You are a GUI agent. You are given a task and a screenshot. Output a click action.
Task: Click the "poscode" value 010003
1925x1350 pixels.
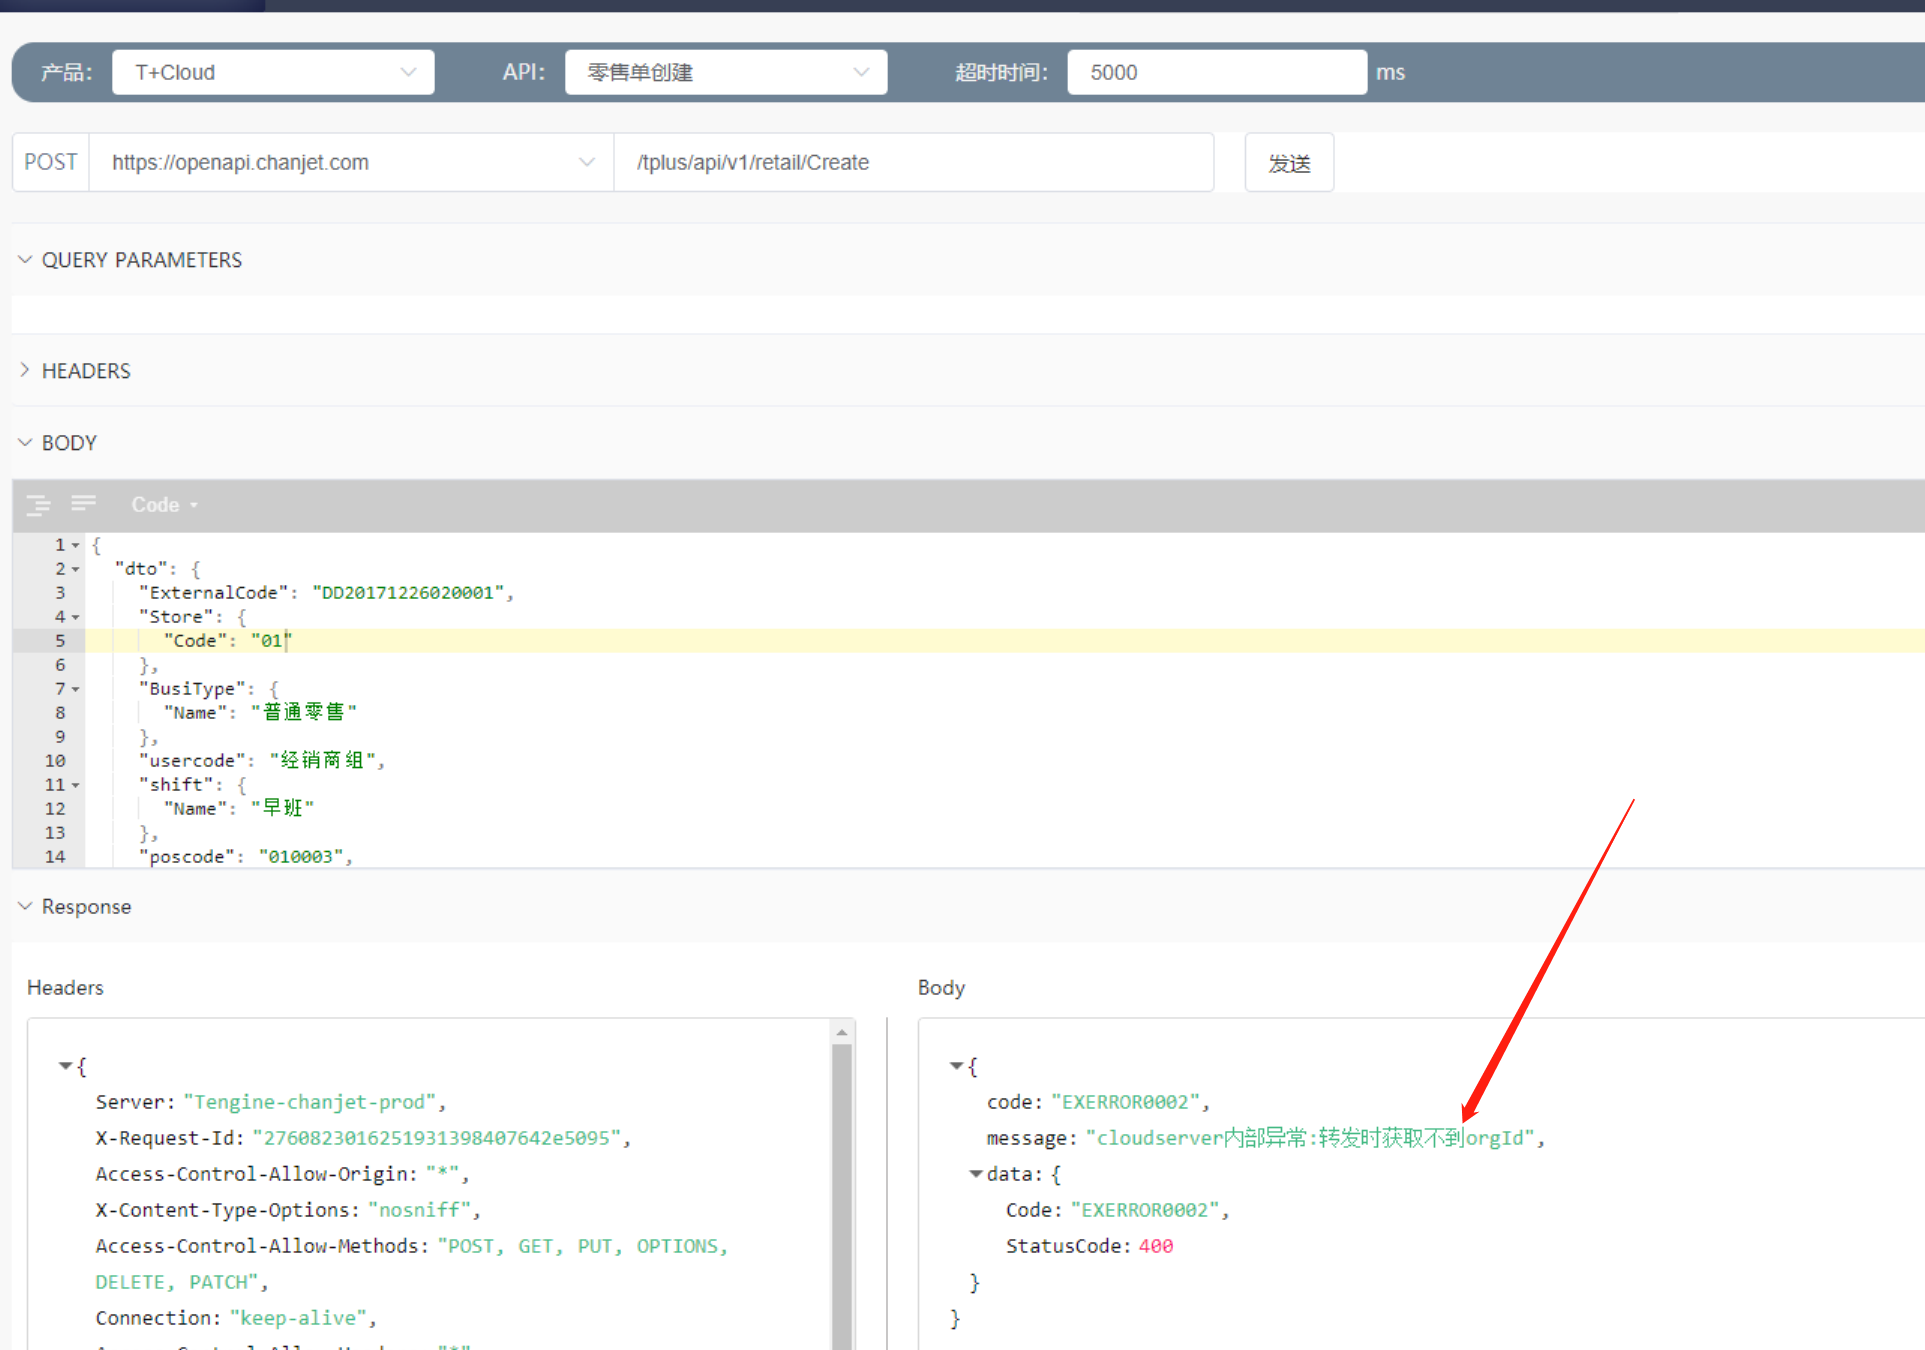(x=301, y=857)
